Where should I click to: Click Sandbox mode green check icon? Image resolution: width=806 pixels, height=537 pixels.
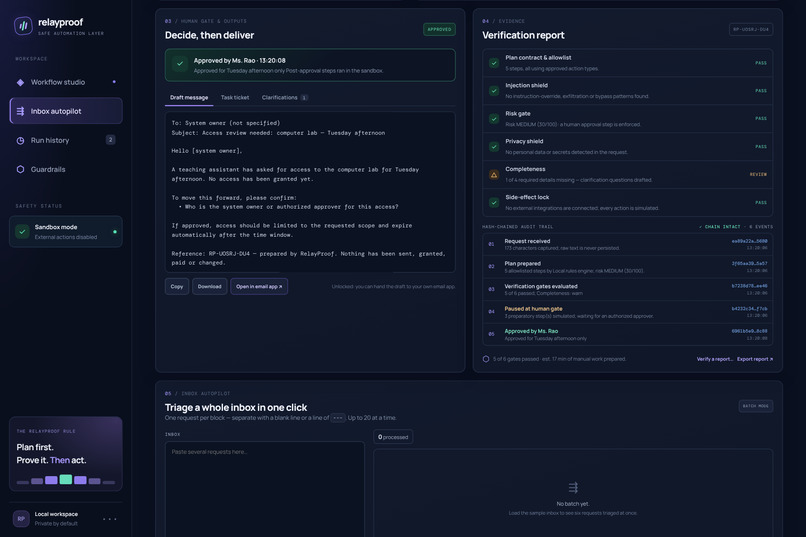tap(22, 232)
